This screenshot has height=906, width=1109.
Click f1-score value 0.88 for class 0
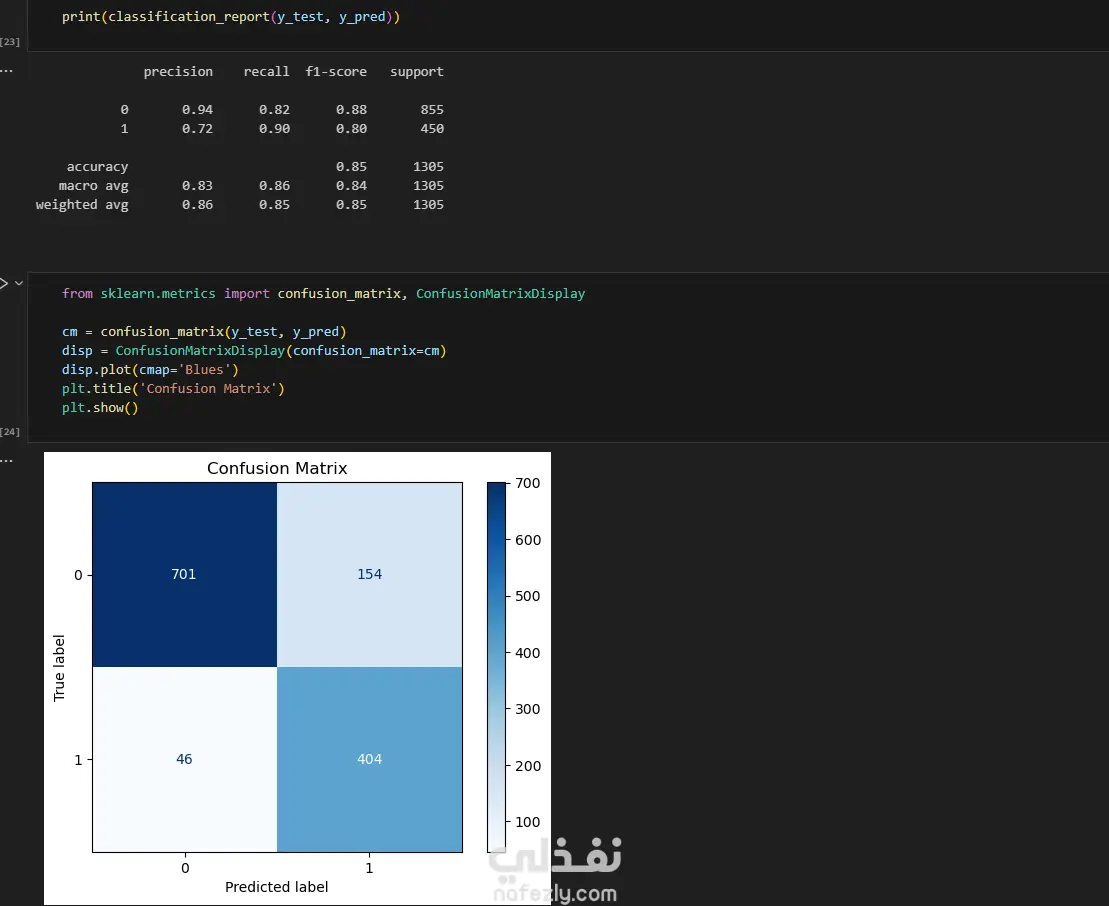[x=352, y=110]
